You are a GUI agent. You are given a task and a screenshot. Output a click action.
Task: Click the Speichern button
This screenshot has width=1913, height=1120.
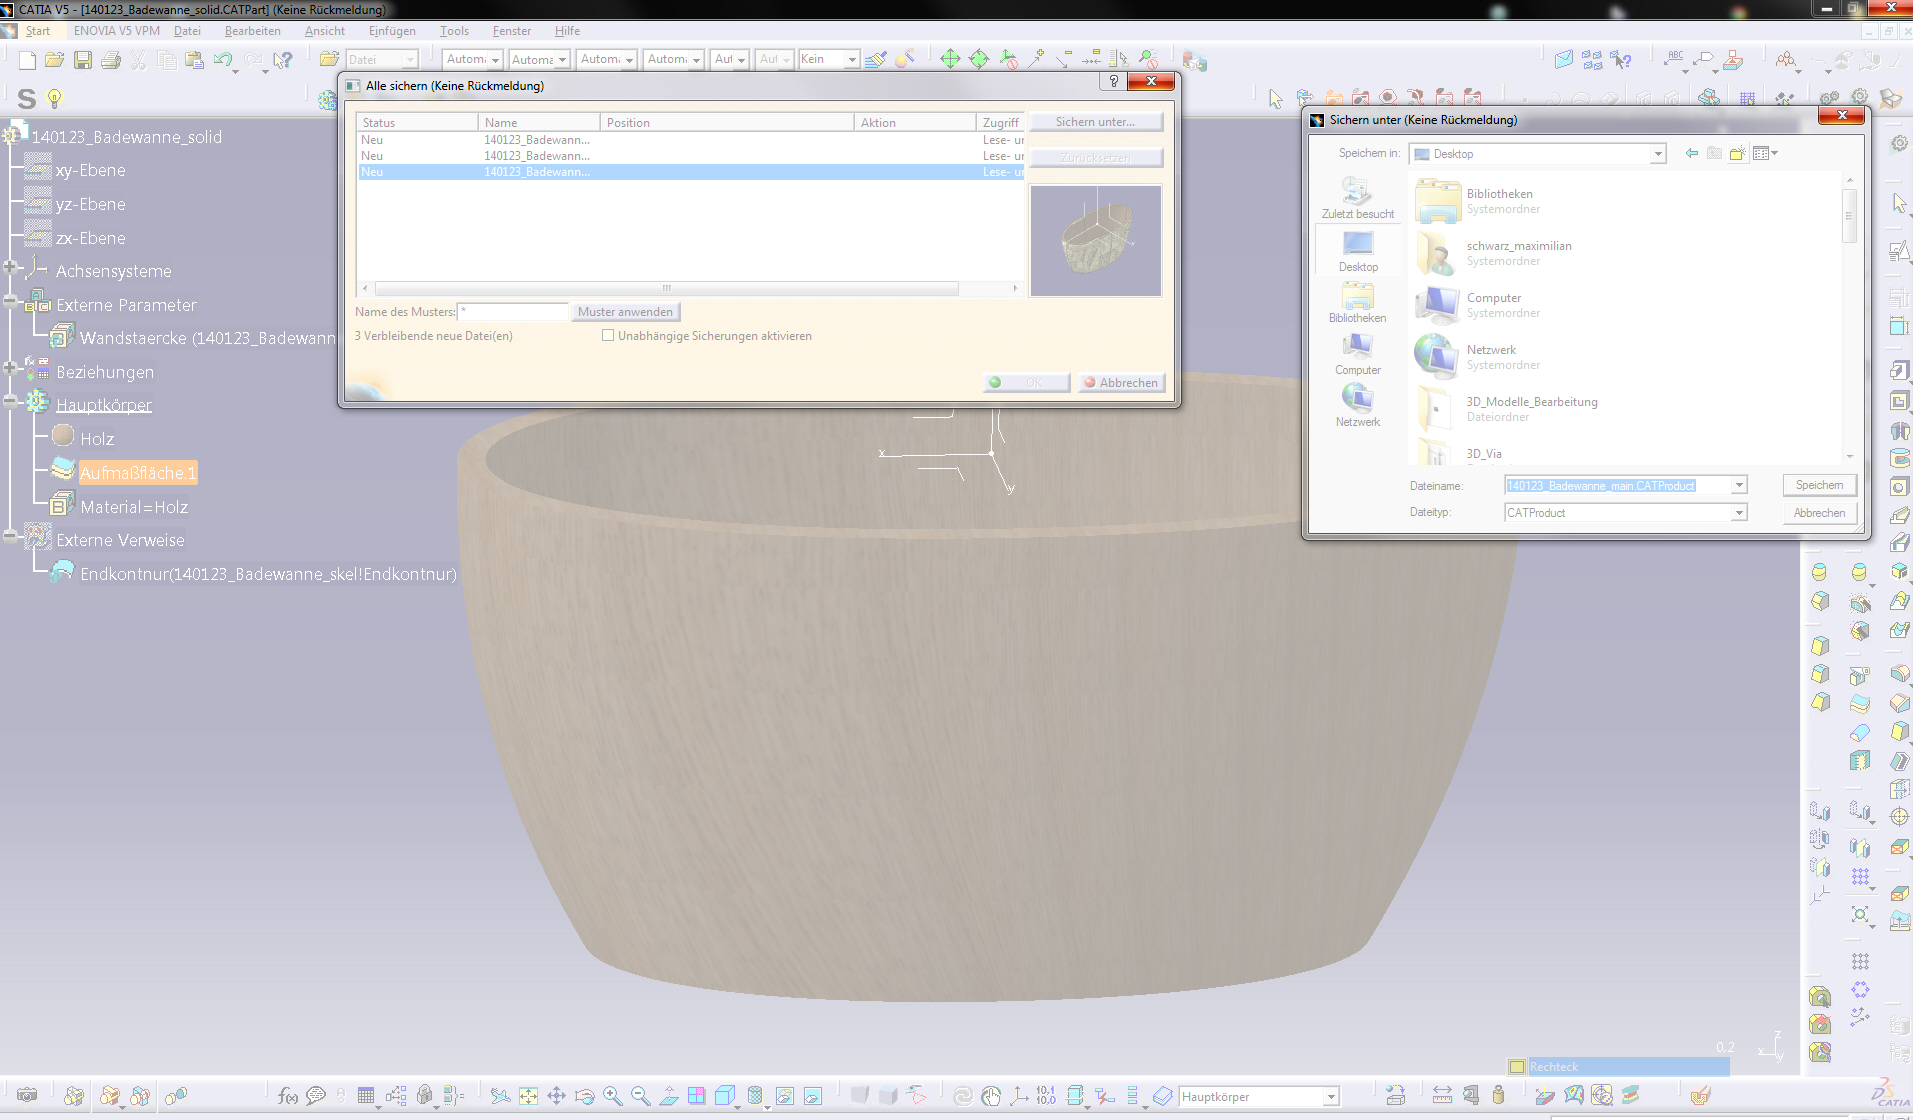coord(1819,485)
